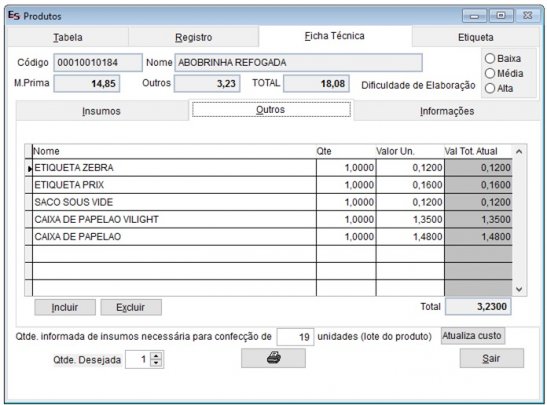Click the Nome field ABOBRINHA REFOGADA
Screen dimensions: 547x405
click(299, 62)
